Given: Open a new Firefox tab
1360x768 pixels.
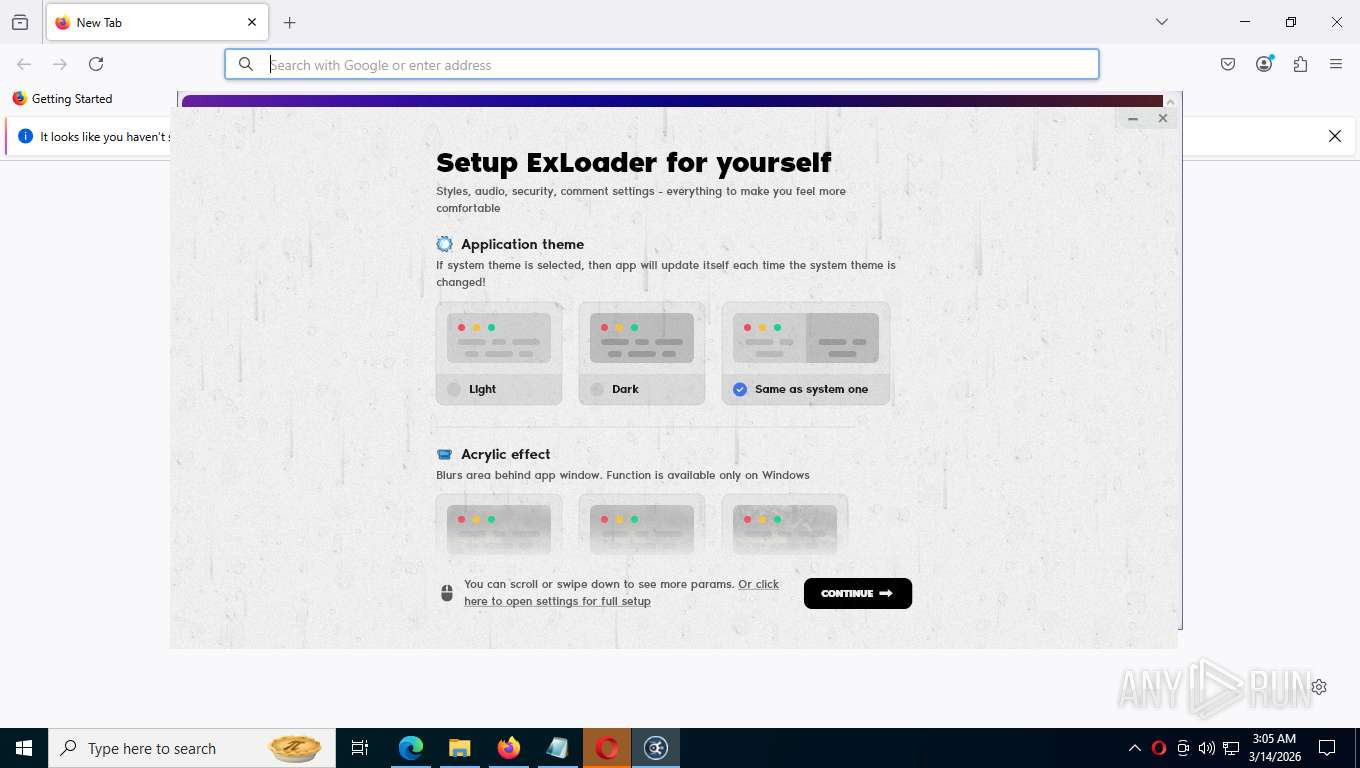Looking at the screenshot, I should (289, 22).
